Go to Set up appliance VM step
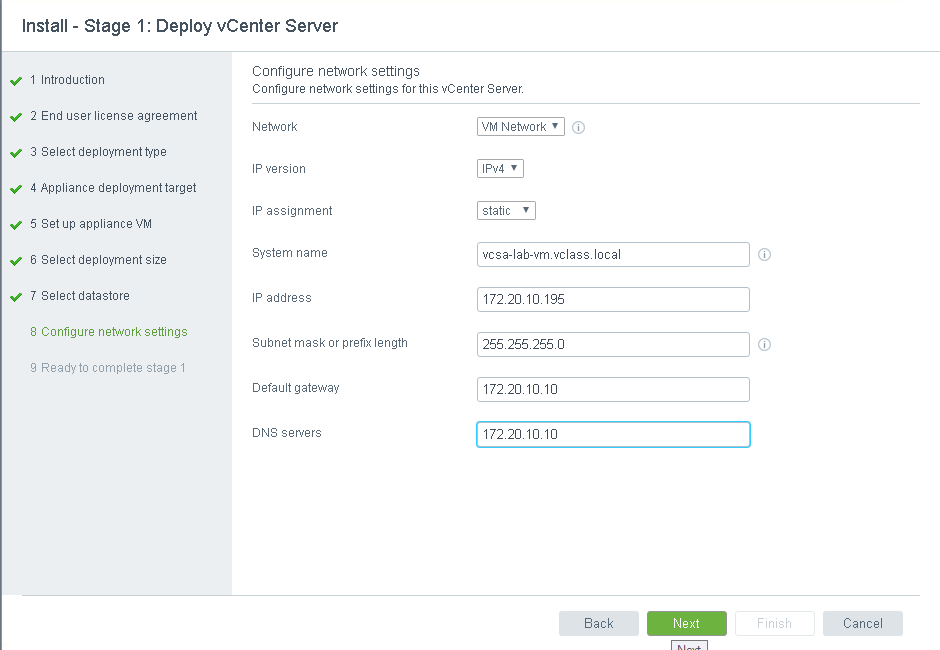940x650 pixels. click(96, 224)
